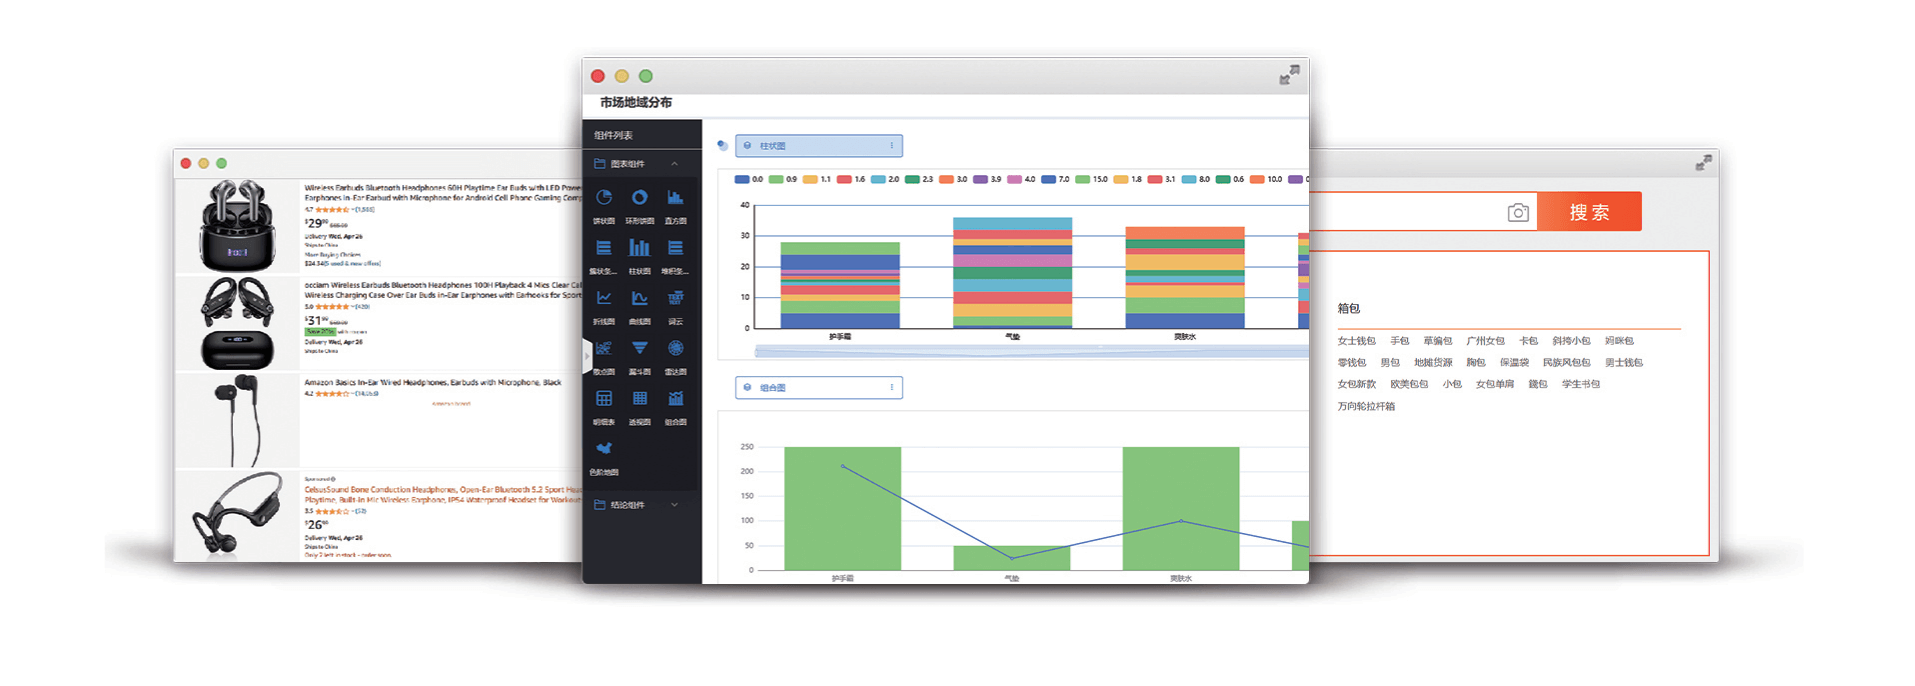Click the camera image-search icon
The image size is (1915, 686).
tap(1518, 212)
